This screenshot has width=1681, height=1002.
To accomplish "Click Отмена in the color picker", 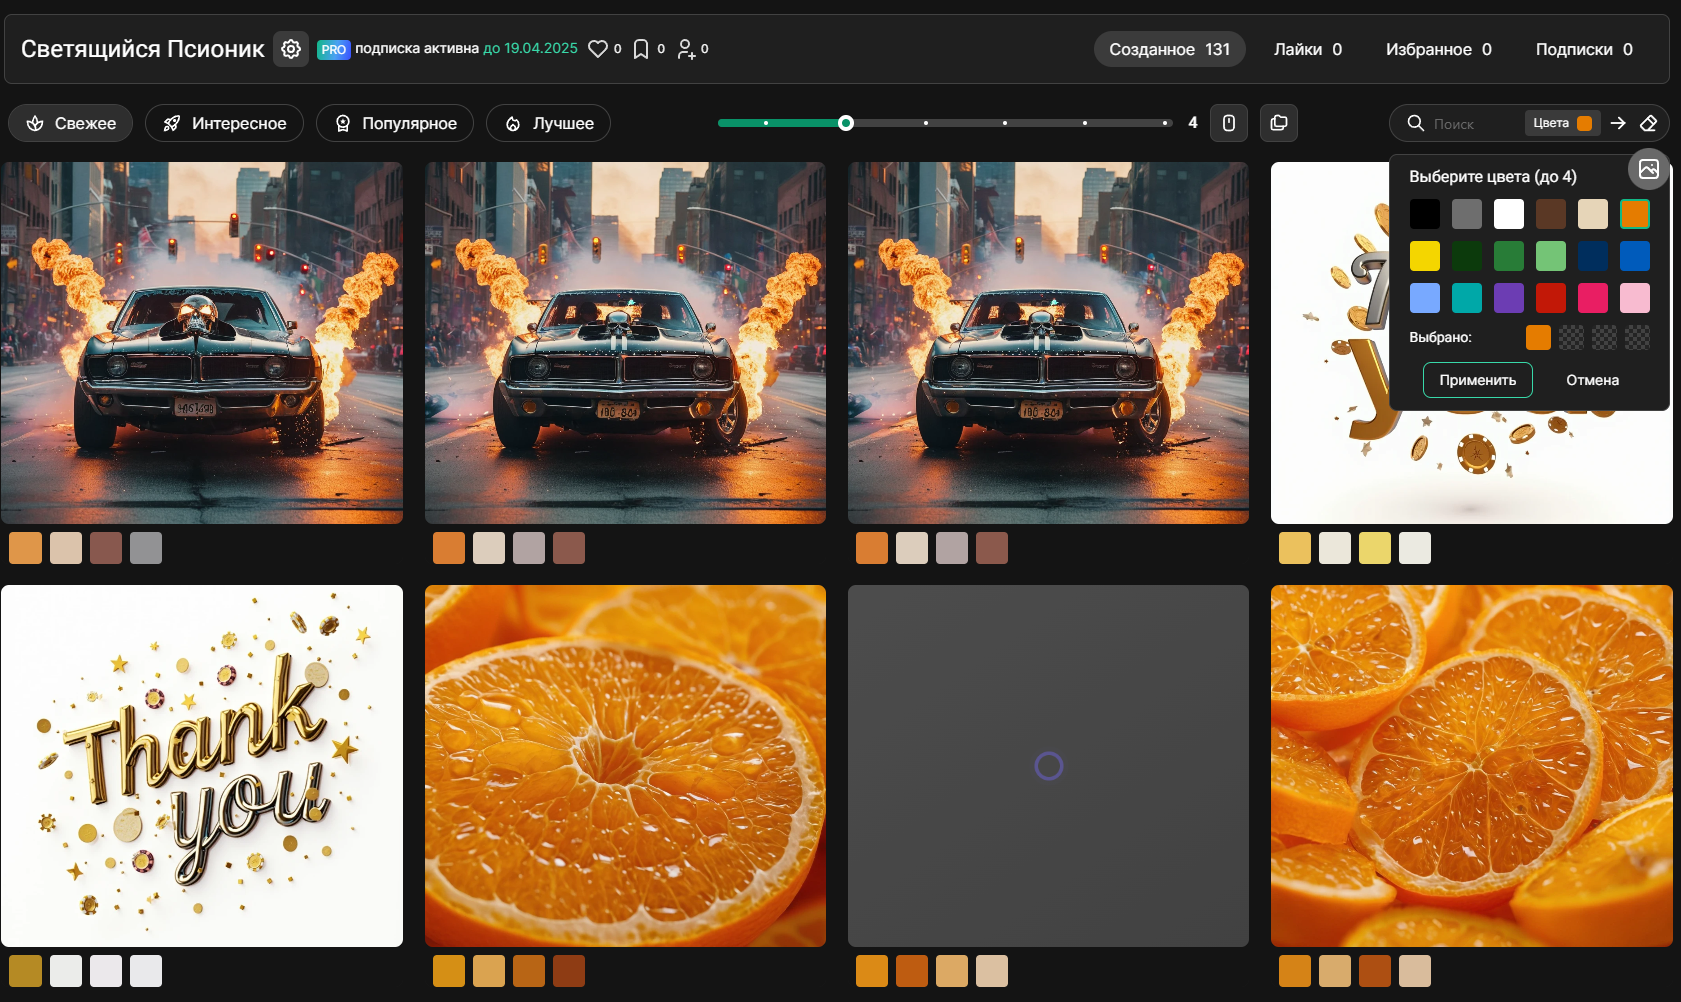I will [x=1593, y=380].
